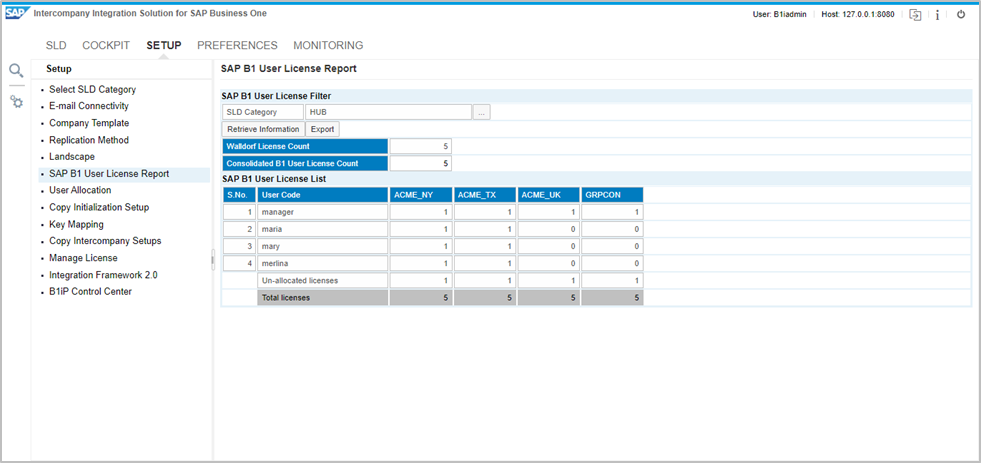Choose E-mail Connectivity in Setup list
Screen dimensions: 981x463
[x=89, y=106]
